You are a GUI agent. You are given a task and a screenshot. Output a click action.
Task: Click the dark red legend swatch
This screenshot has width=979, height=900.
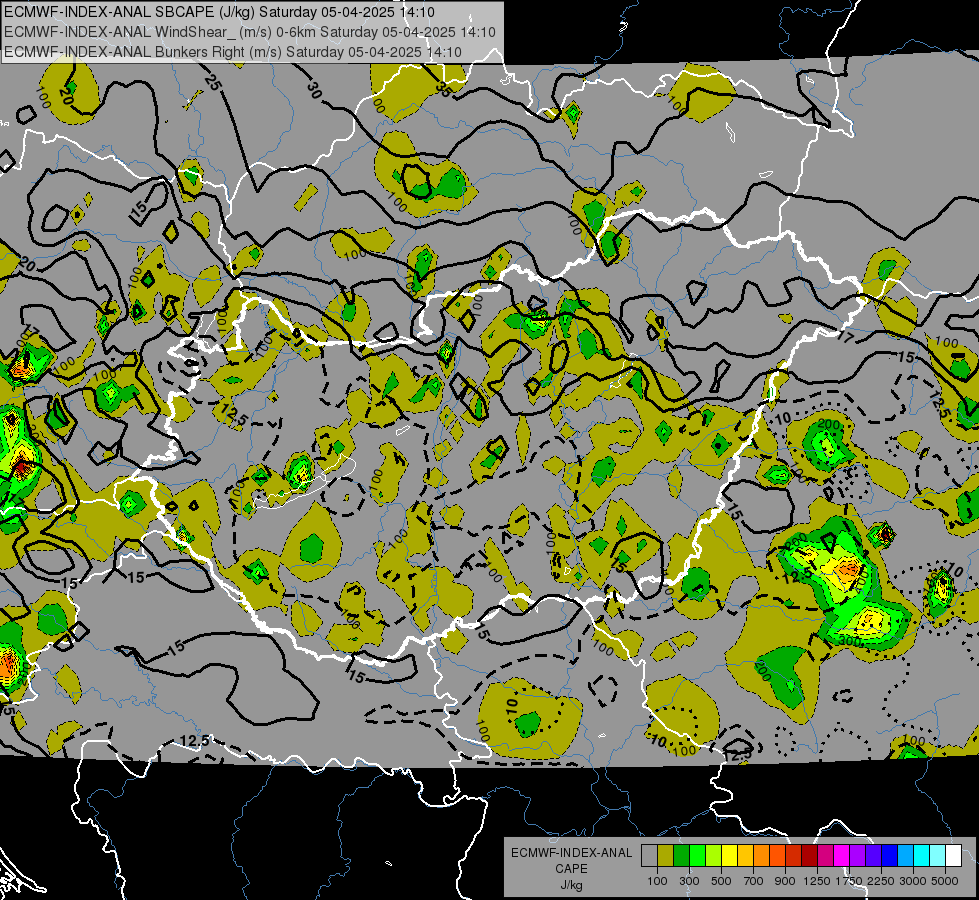tap(809, 856)
